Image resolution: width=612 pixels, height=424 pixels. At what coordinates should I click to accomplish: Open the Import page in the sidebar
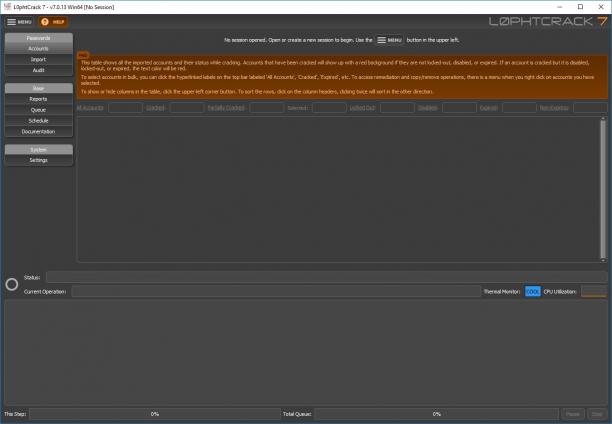click(x=38, y=59)
